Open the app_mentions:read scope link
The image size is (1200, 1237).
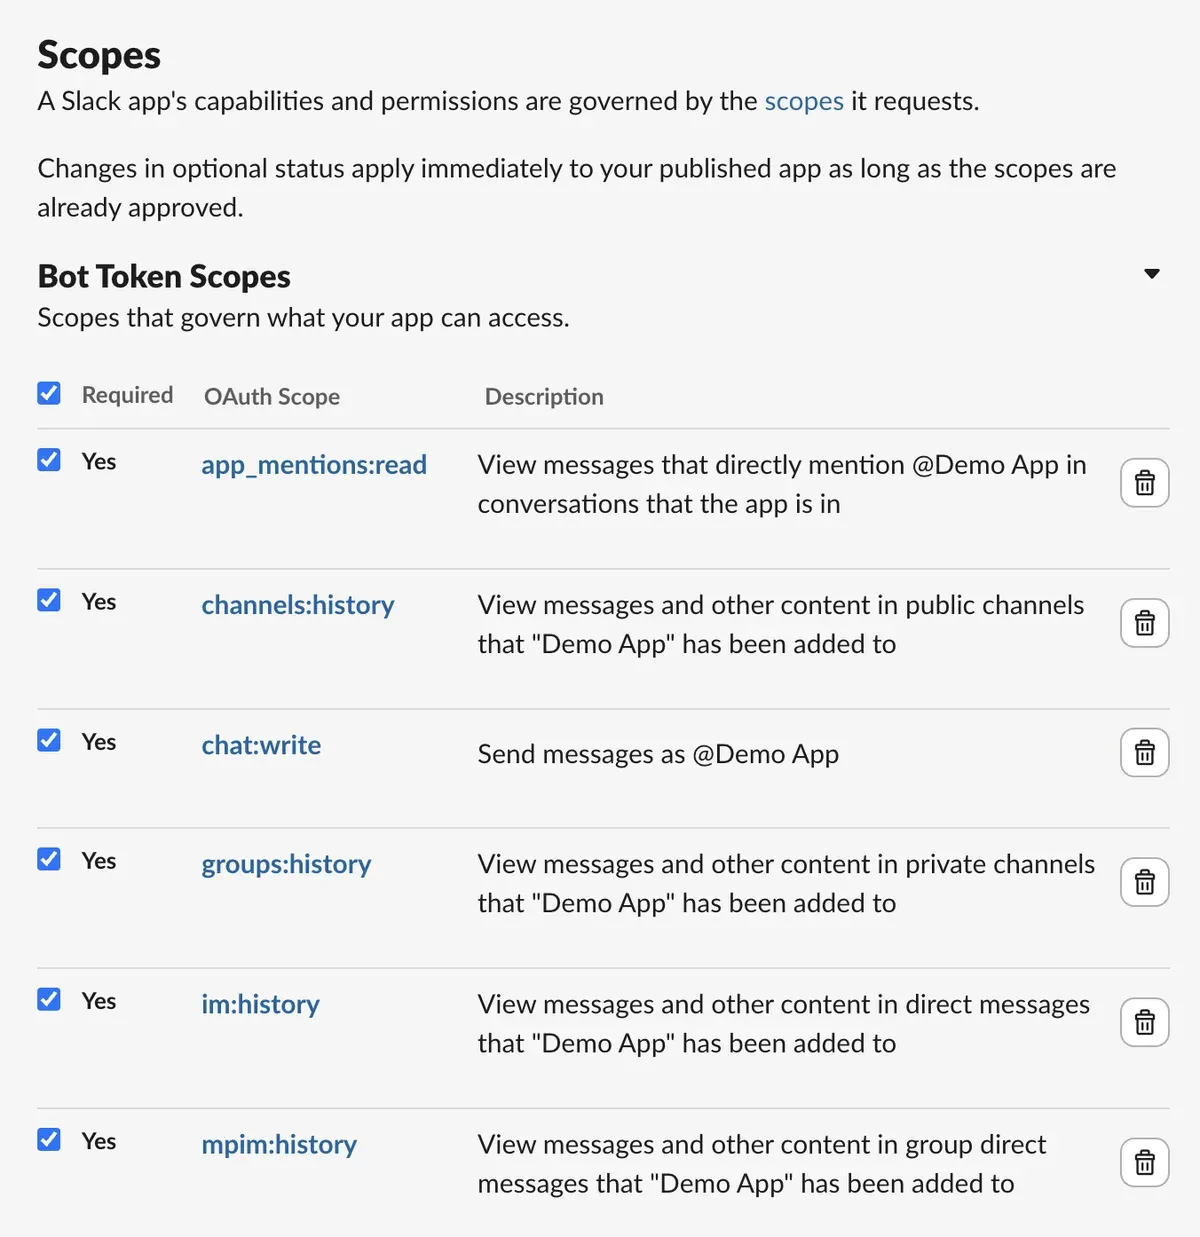coord(314,465)
